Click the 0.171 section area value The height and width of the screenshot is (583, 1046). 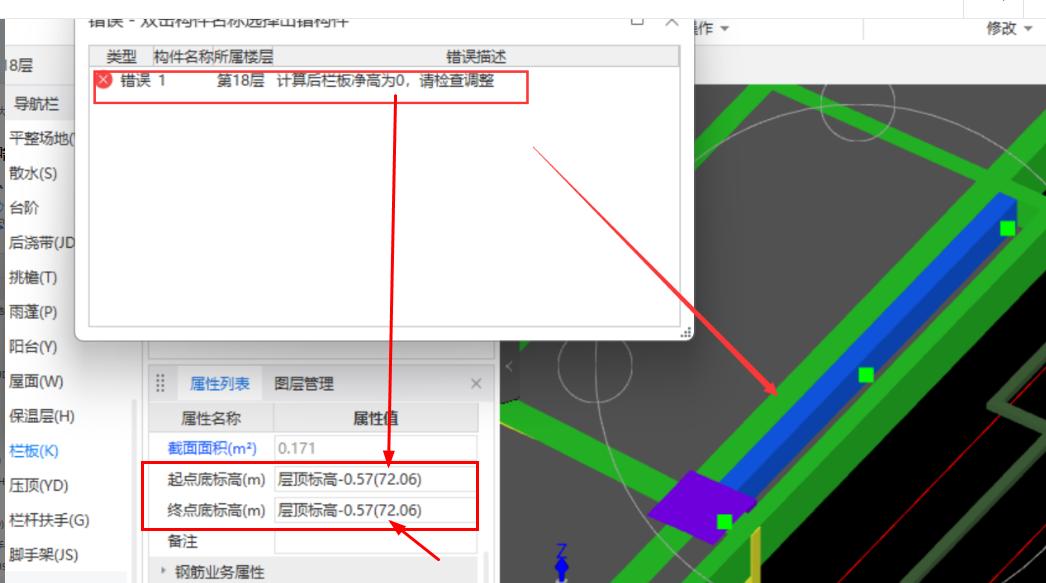click(376, 448)
